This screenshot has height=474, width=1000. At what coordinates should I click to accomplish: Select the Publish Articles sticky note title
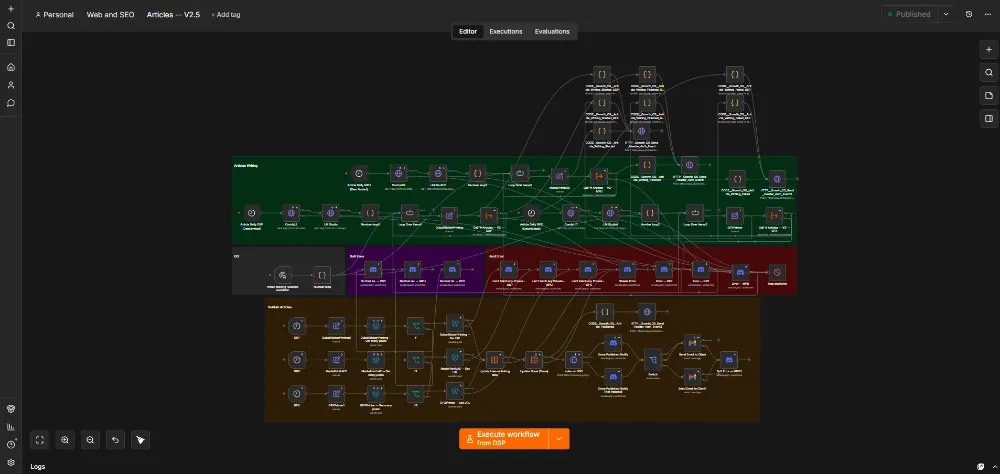[x=281, y=307]
